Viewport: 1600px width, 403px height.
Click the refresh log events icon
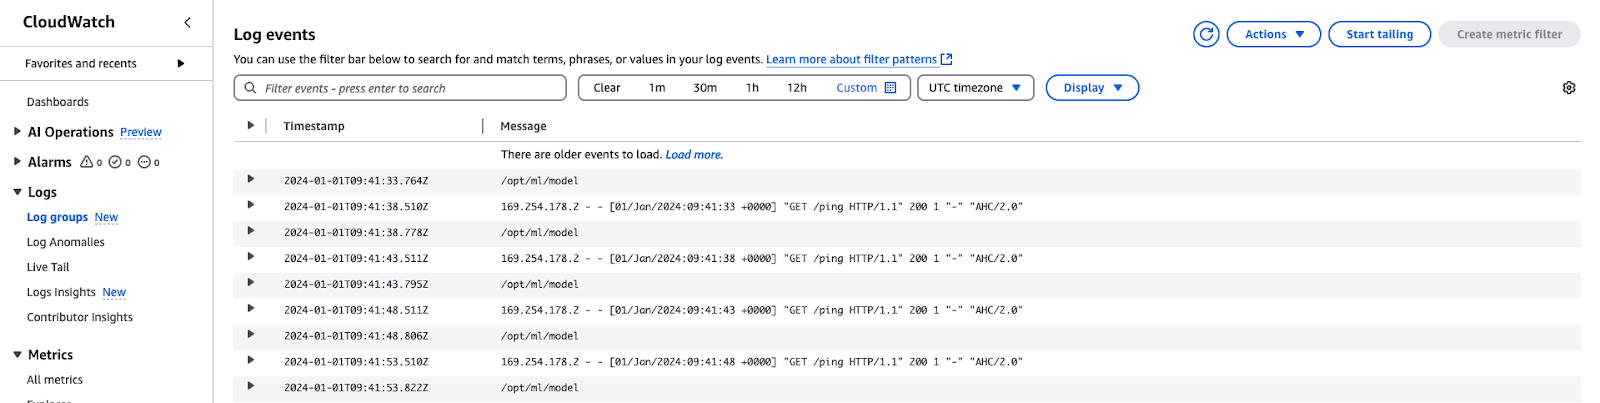click(x=1206, y=34)
